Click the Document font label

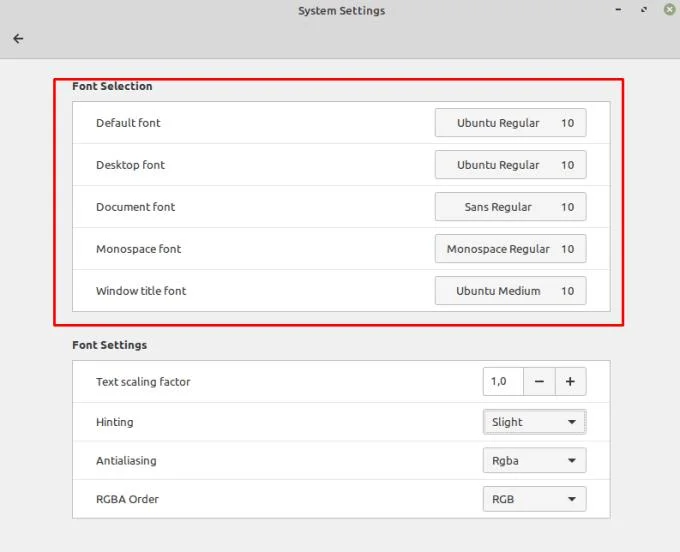135,207
